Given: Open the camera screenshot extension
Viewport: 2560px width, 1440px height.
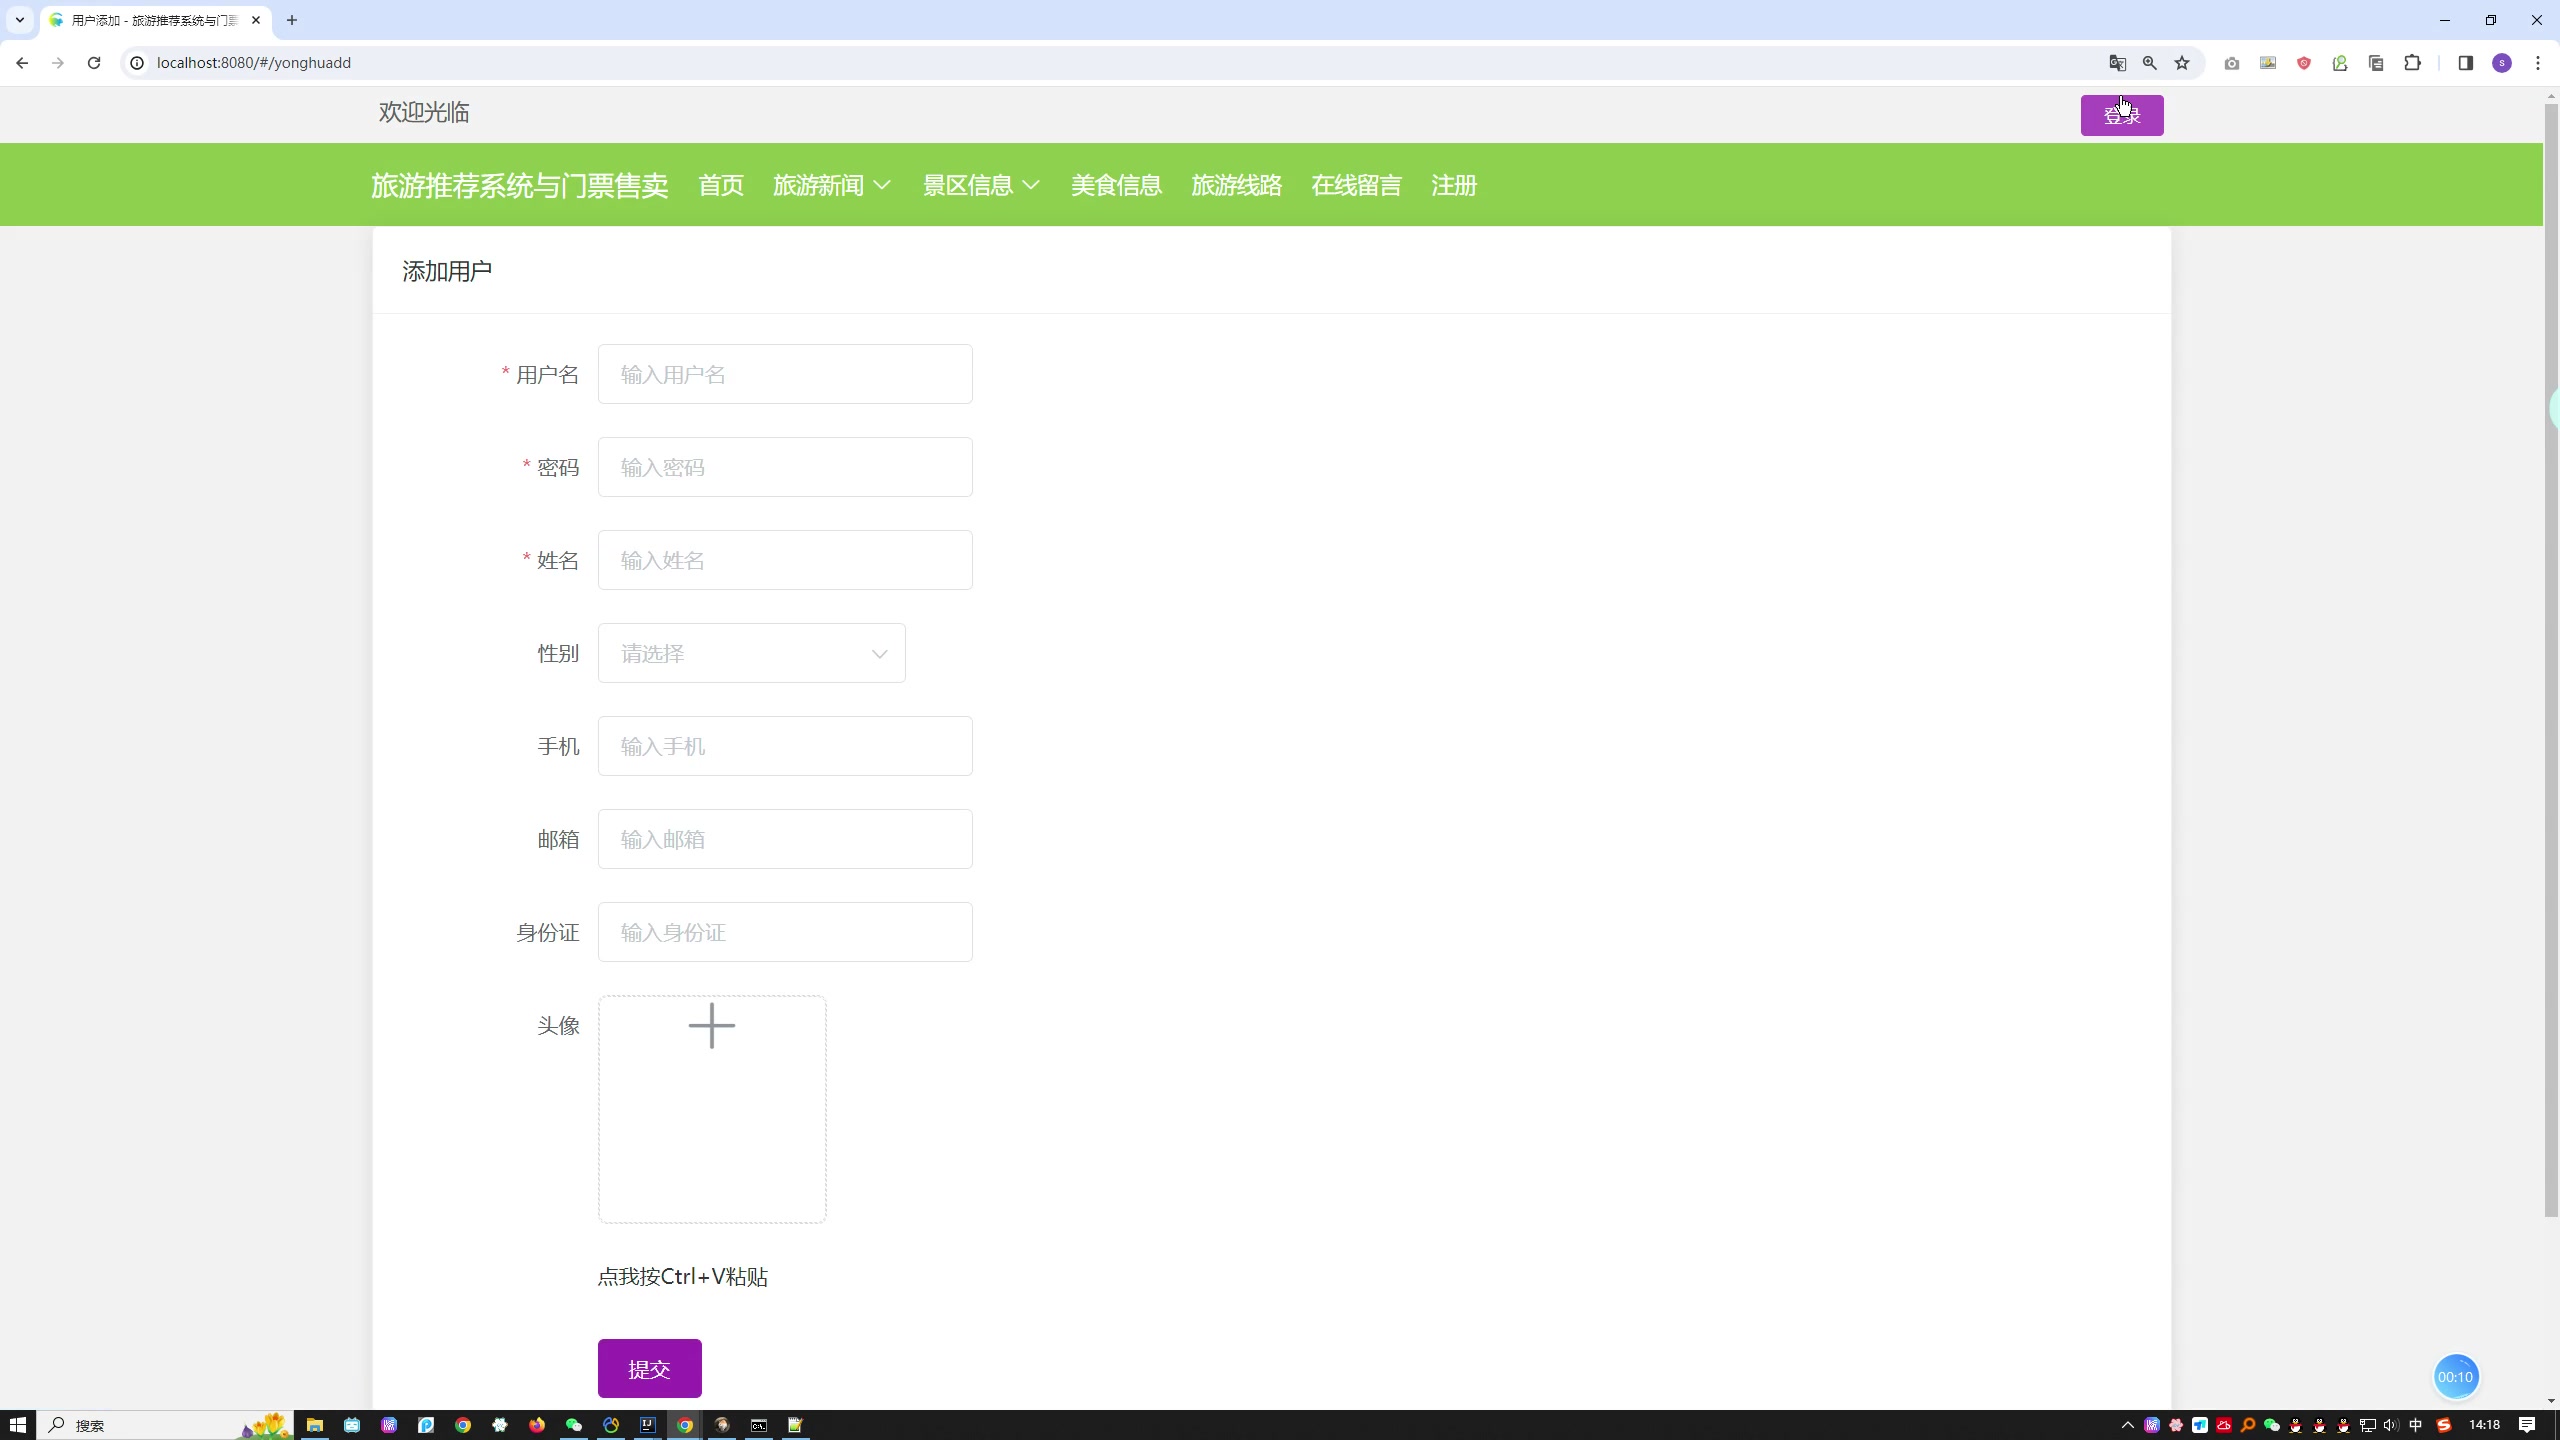Looking at the screenshot, I should click(2232, 63).
